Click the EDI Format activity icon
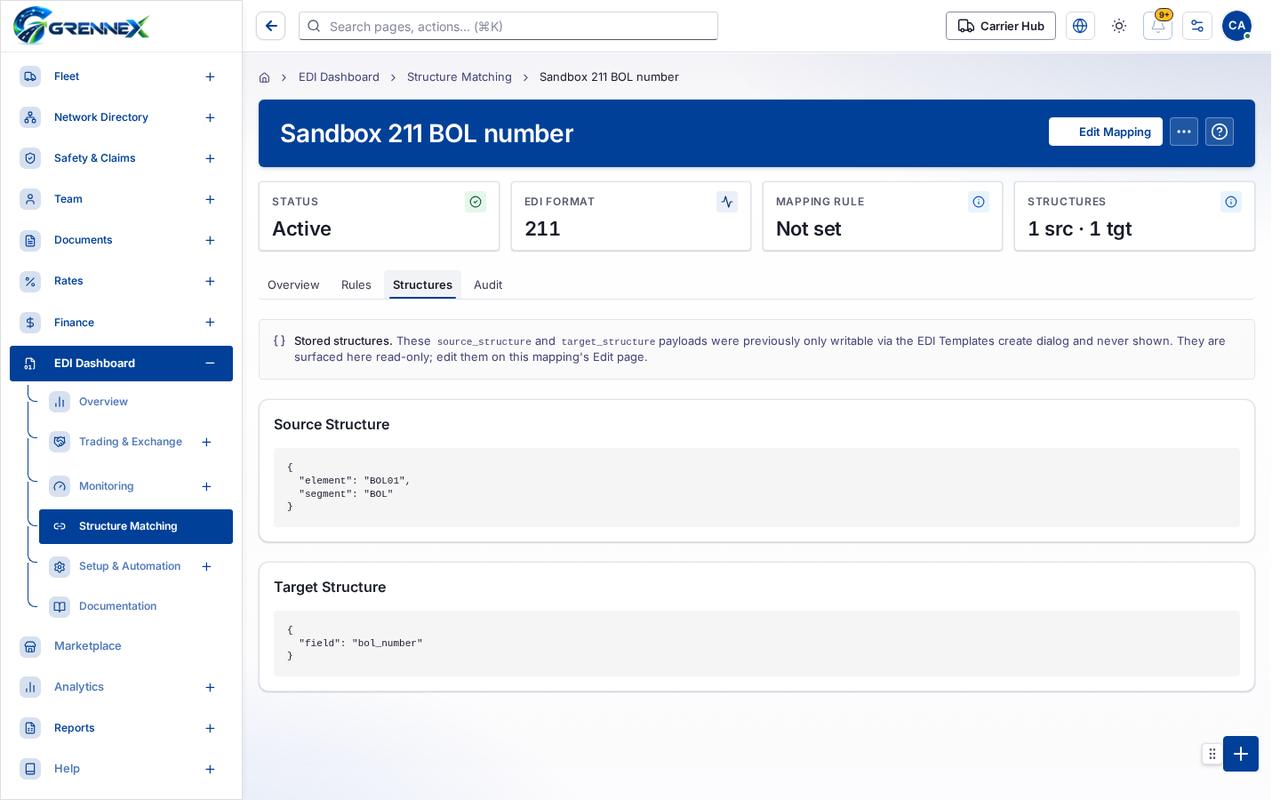The image size is (1280, 800). pos(727,202)
